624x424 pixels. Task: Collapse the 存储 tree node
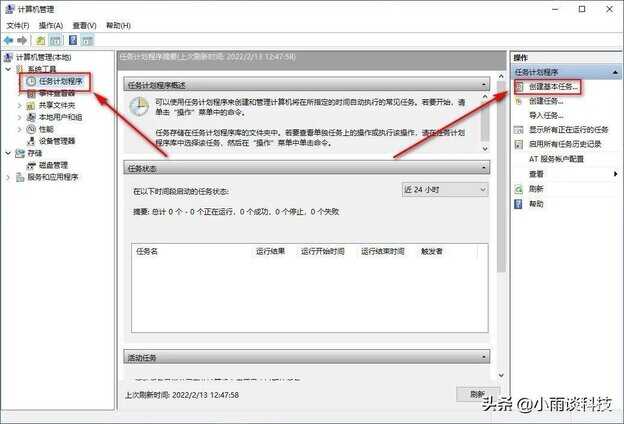click(8, 153)
